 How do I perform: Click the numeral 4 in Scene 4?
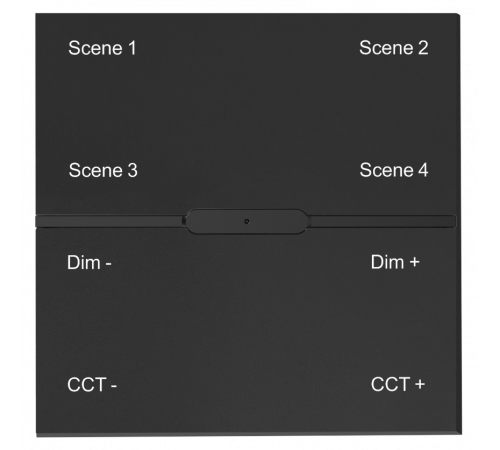click(x=423, y=170)
